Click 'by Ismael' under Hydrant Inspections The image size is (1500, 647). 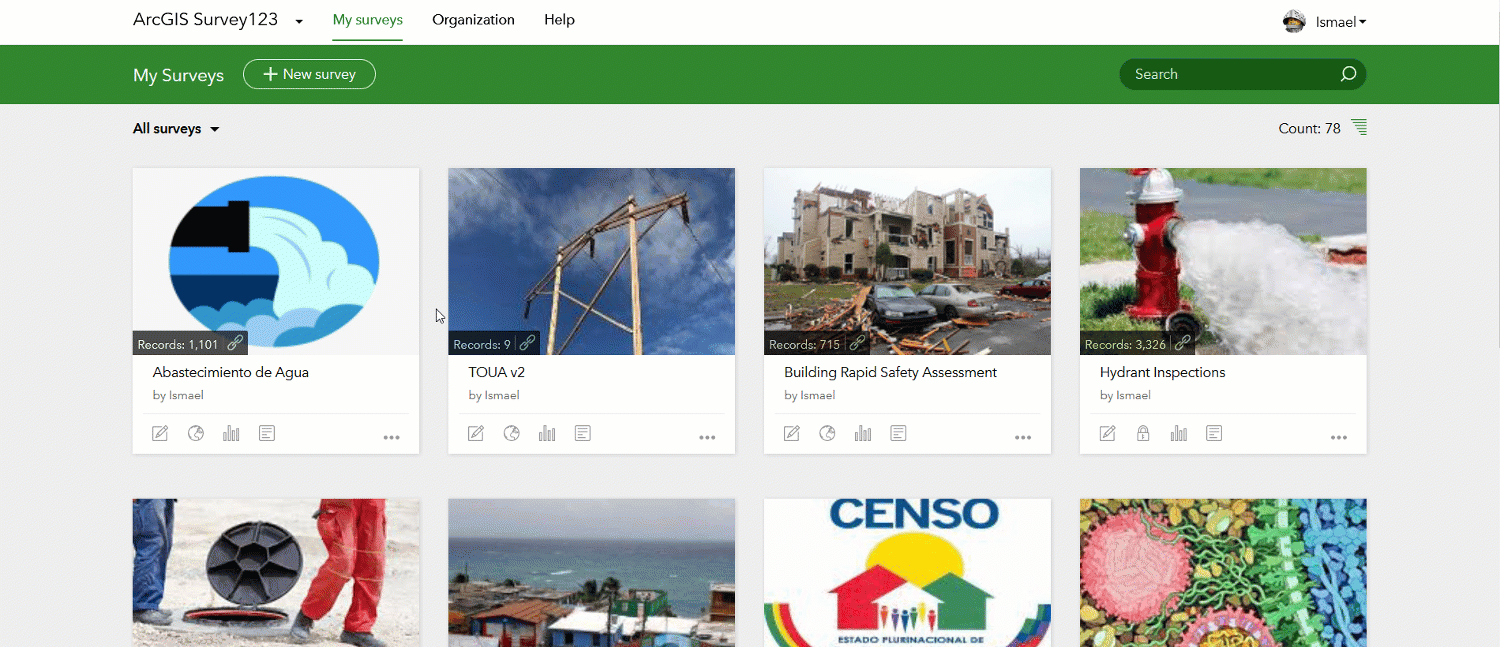tap(1125, 395)
